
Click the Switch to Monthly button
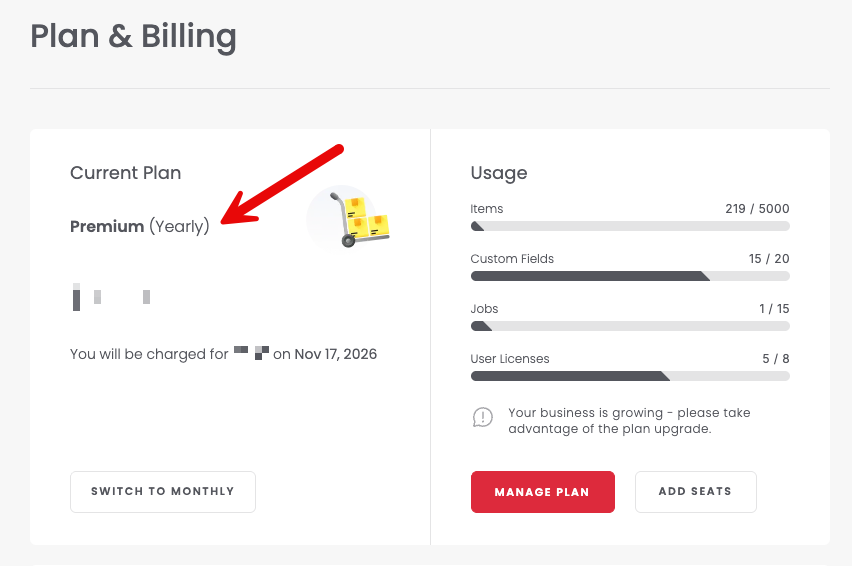pos(162,492)
